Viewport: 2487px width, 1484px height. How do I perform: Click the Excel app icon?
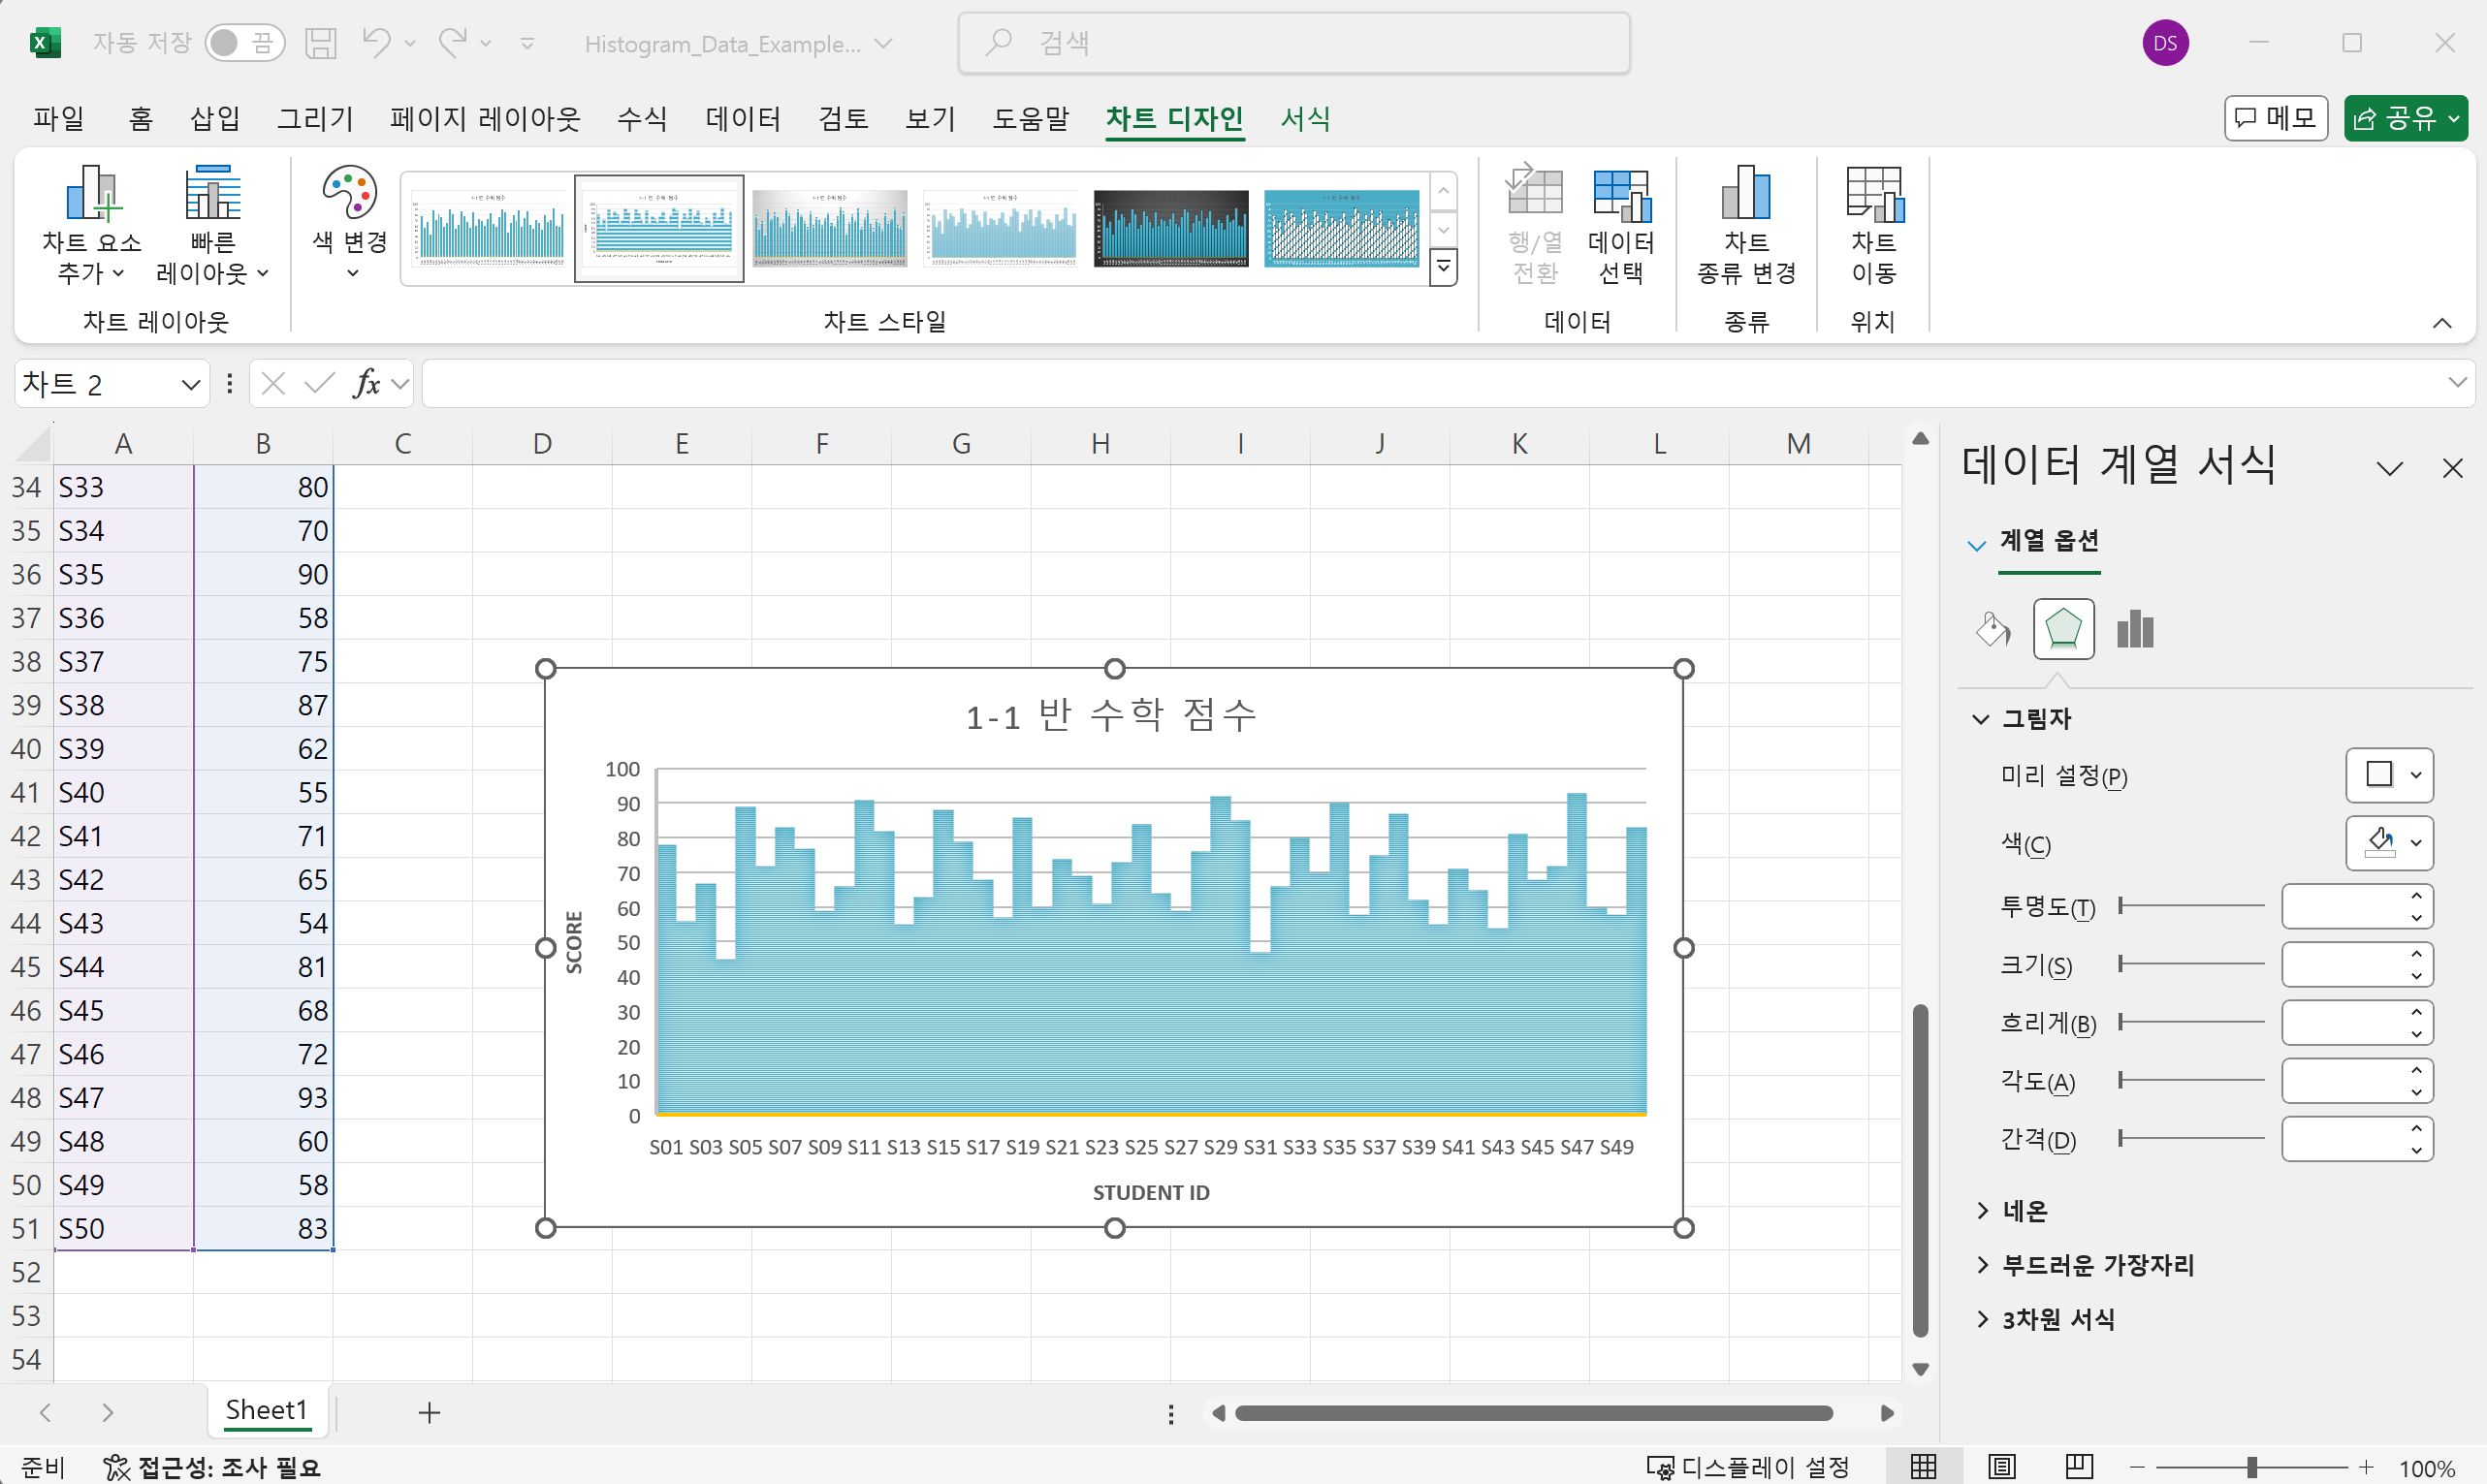coord(45,43)
